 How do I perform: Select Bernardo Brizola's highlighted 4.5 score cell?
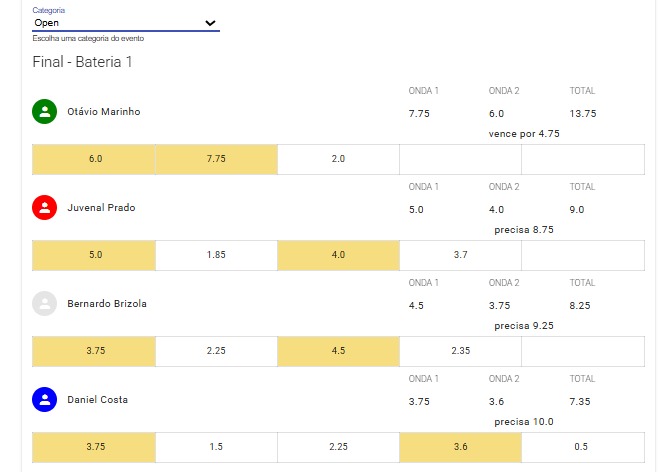[x=338, y=351]
